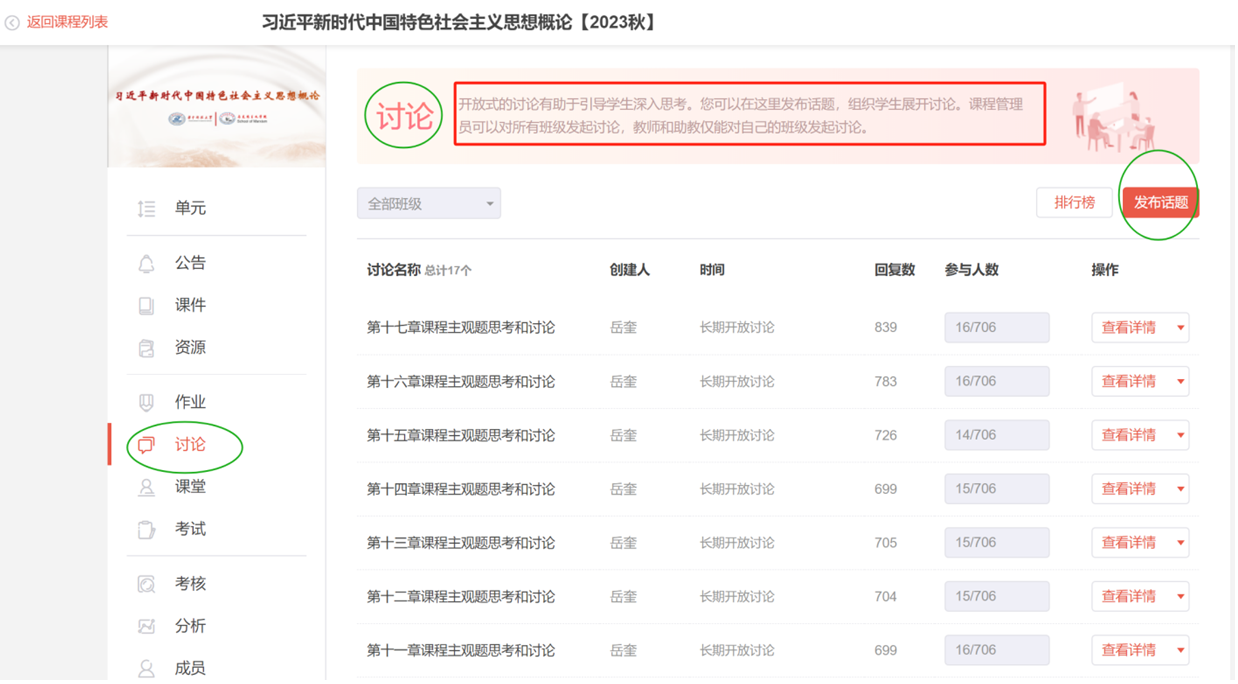Screen dimensions: 1238x684
Task: Open the 全部班级 class dropdown
Action: (x=428, y=203)
